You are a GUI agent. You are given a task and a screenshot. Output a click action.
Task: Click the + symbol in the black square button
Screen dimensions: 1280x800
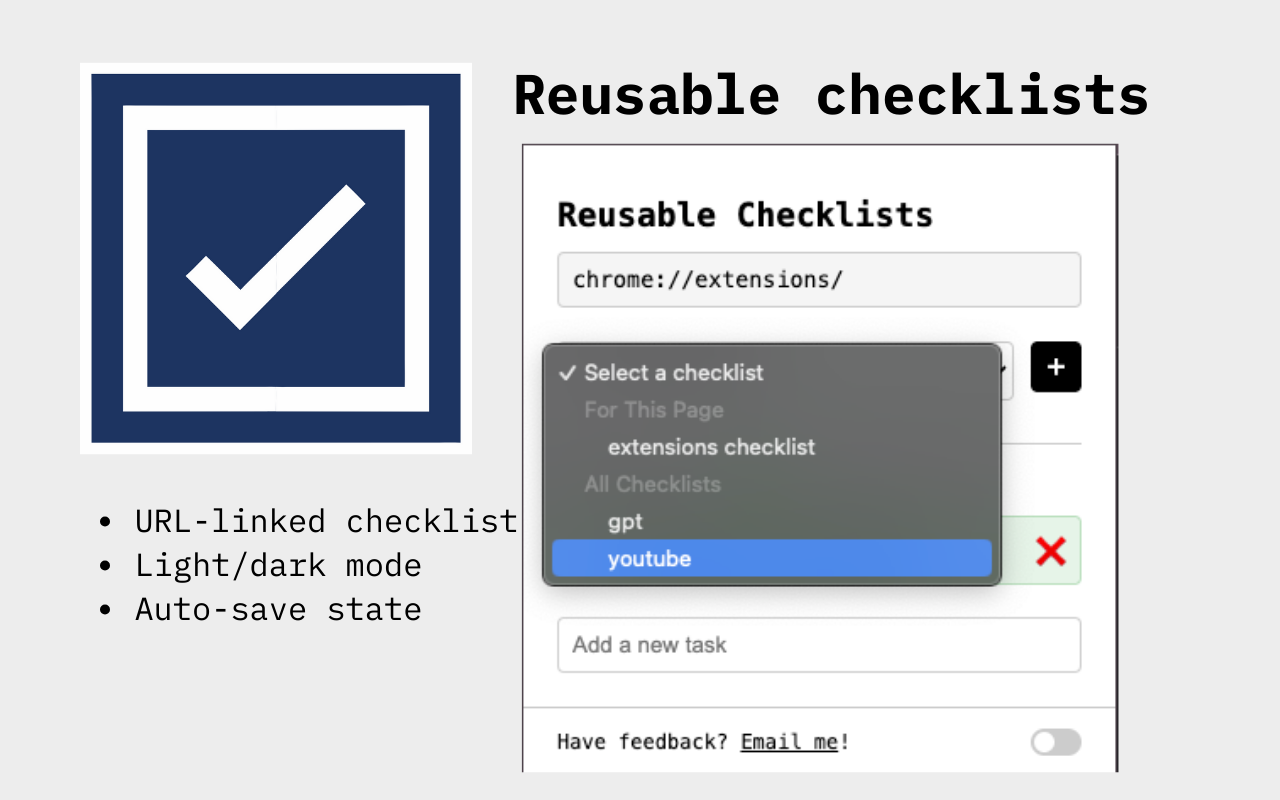pyautogui.click(x=1055, y=367)
